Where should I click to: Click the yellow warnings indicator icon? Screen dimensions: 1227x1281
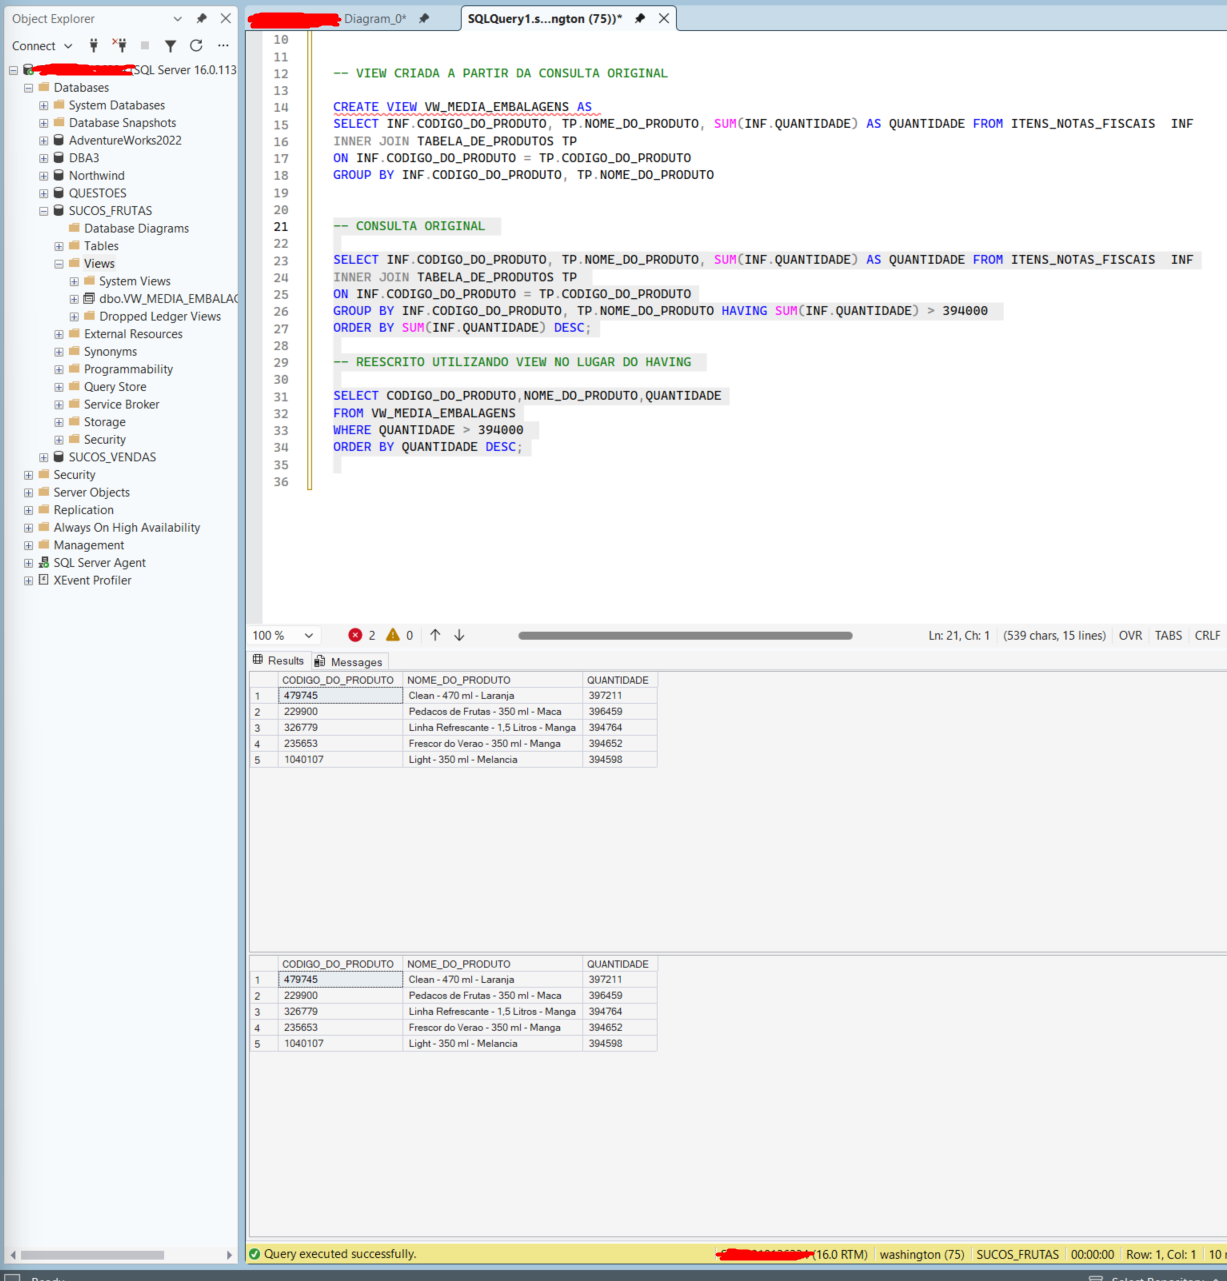[x=393, y=635]
